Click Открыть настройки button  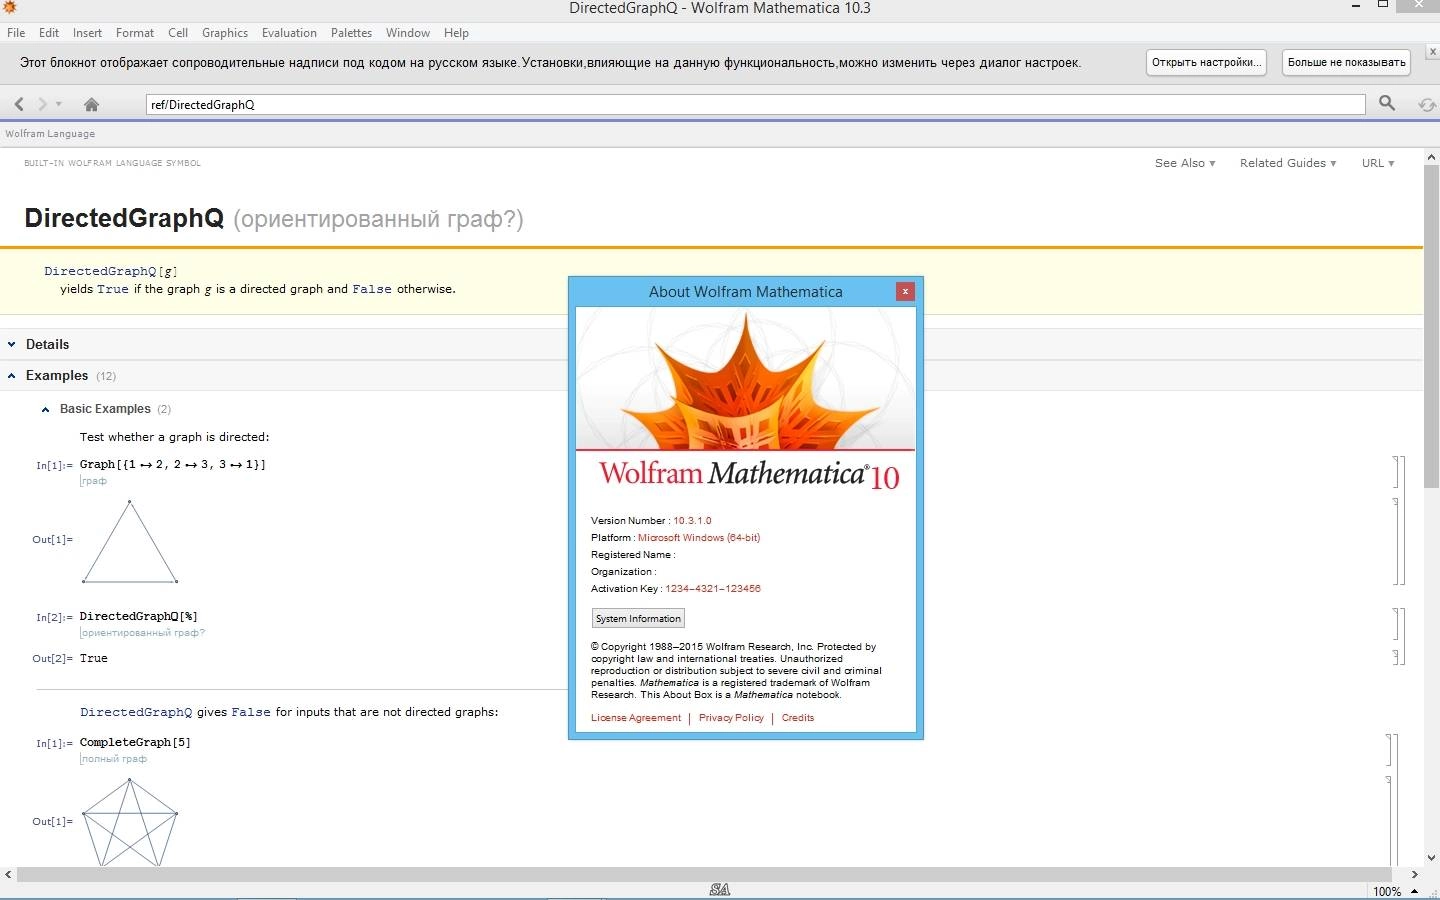click(x=1205, y=62)
